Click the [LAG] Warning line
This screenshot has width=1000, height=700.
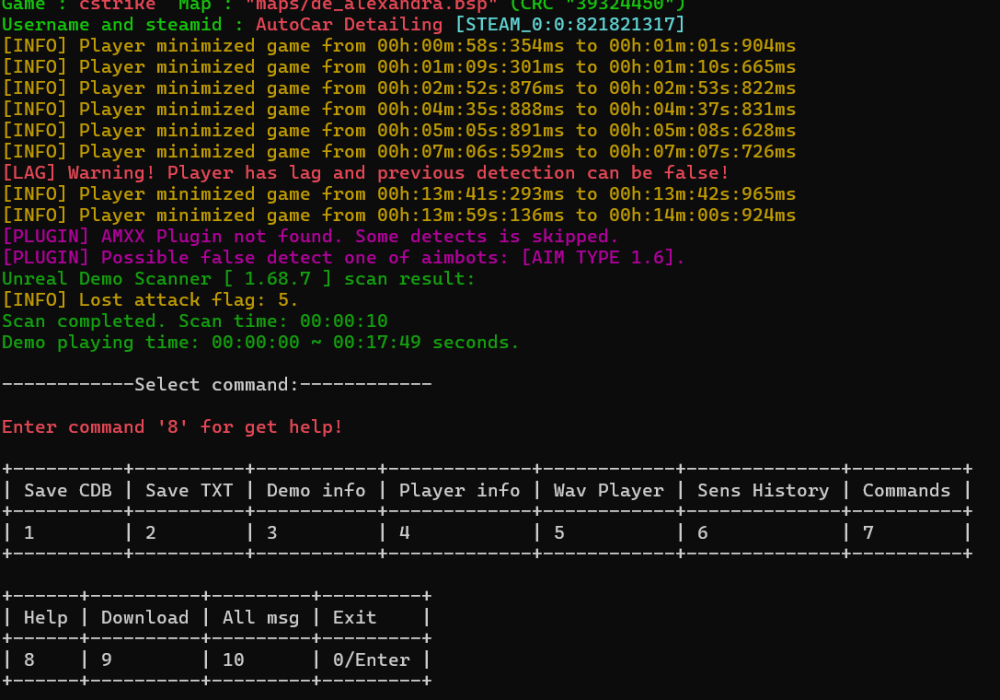pyautogui.click(x=365, y=173)
